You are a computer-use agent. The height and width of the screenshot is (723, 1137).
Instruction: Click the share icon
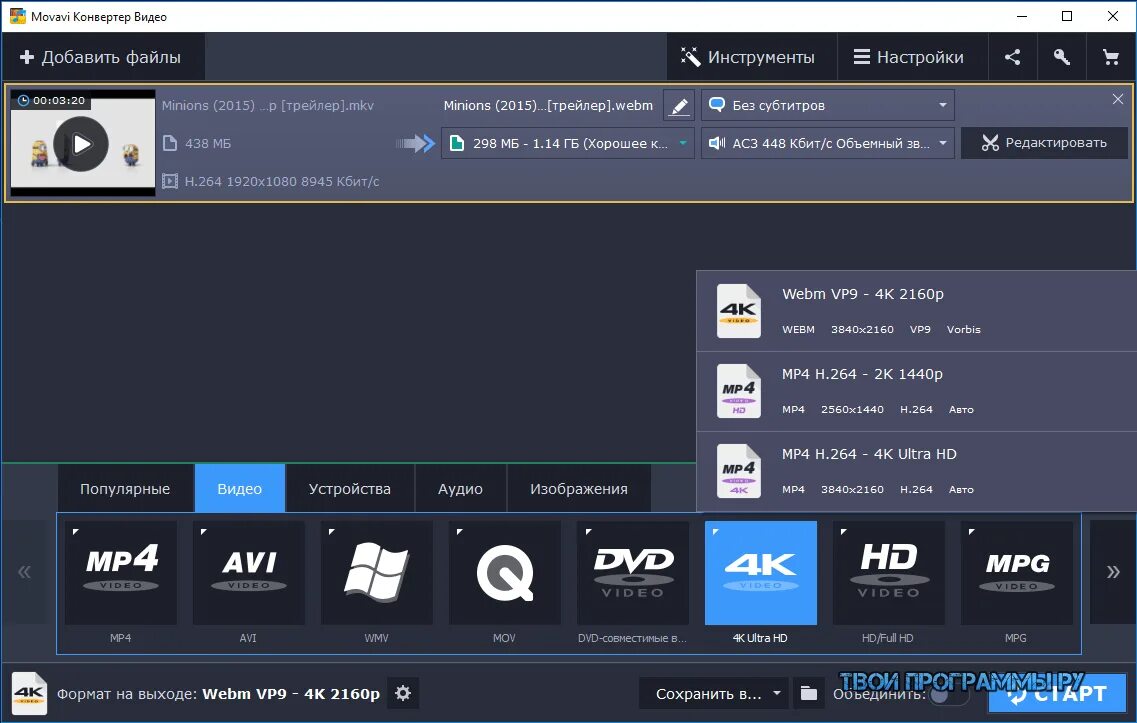click(1012, 57)
